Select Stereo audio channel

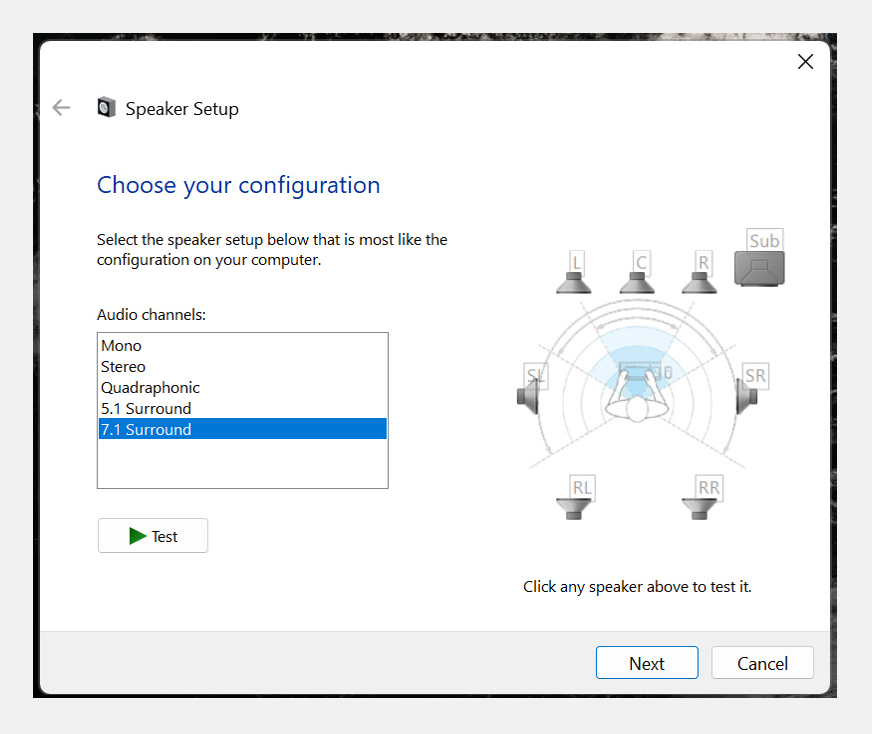(242, 366)
